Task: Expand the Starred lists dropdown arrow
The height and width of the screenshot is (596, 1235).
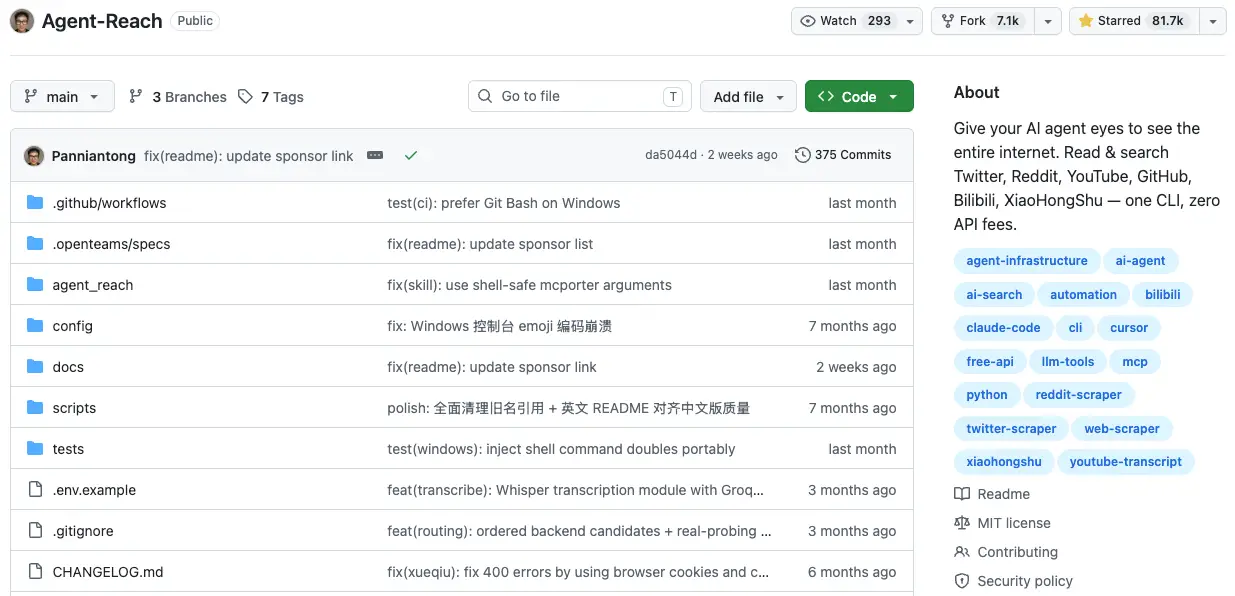Action: tap(1212, 21)
